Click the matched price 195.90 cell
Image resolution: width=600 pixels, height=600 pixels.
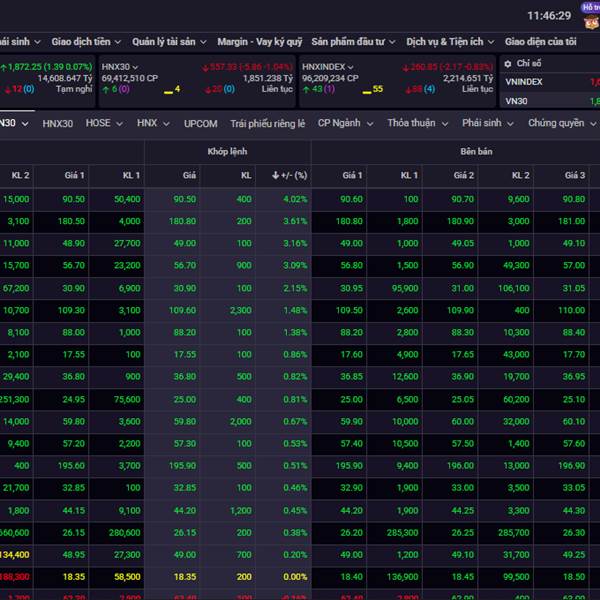pyautogui.click(x=182, y=466)
